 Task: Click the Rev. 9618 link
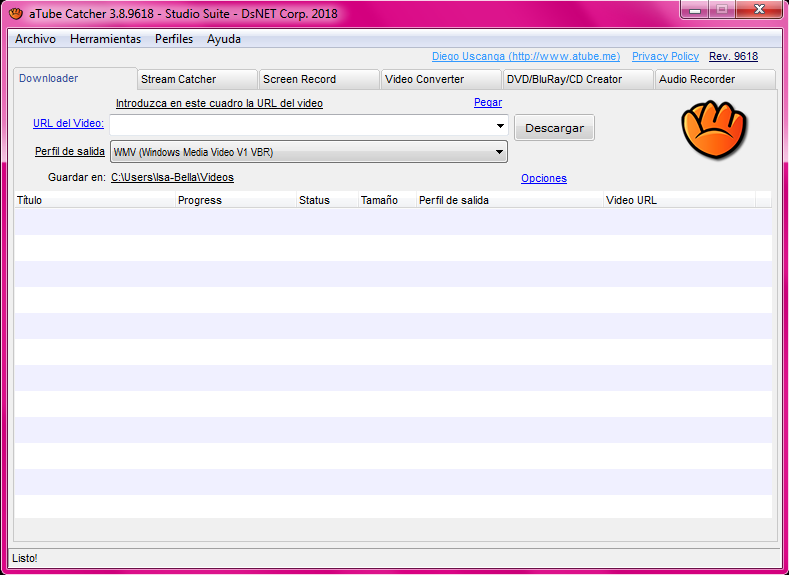pos(733,56)
